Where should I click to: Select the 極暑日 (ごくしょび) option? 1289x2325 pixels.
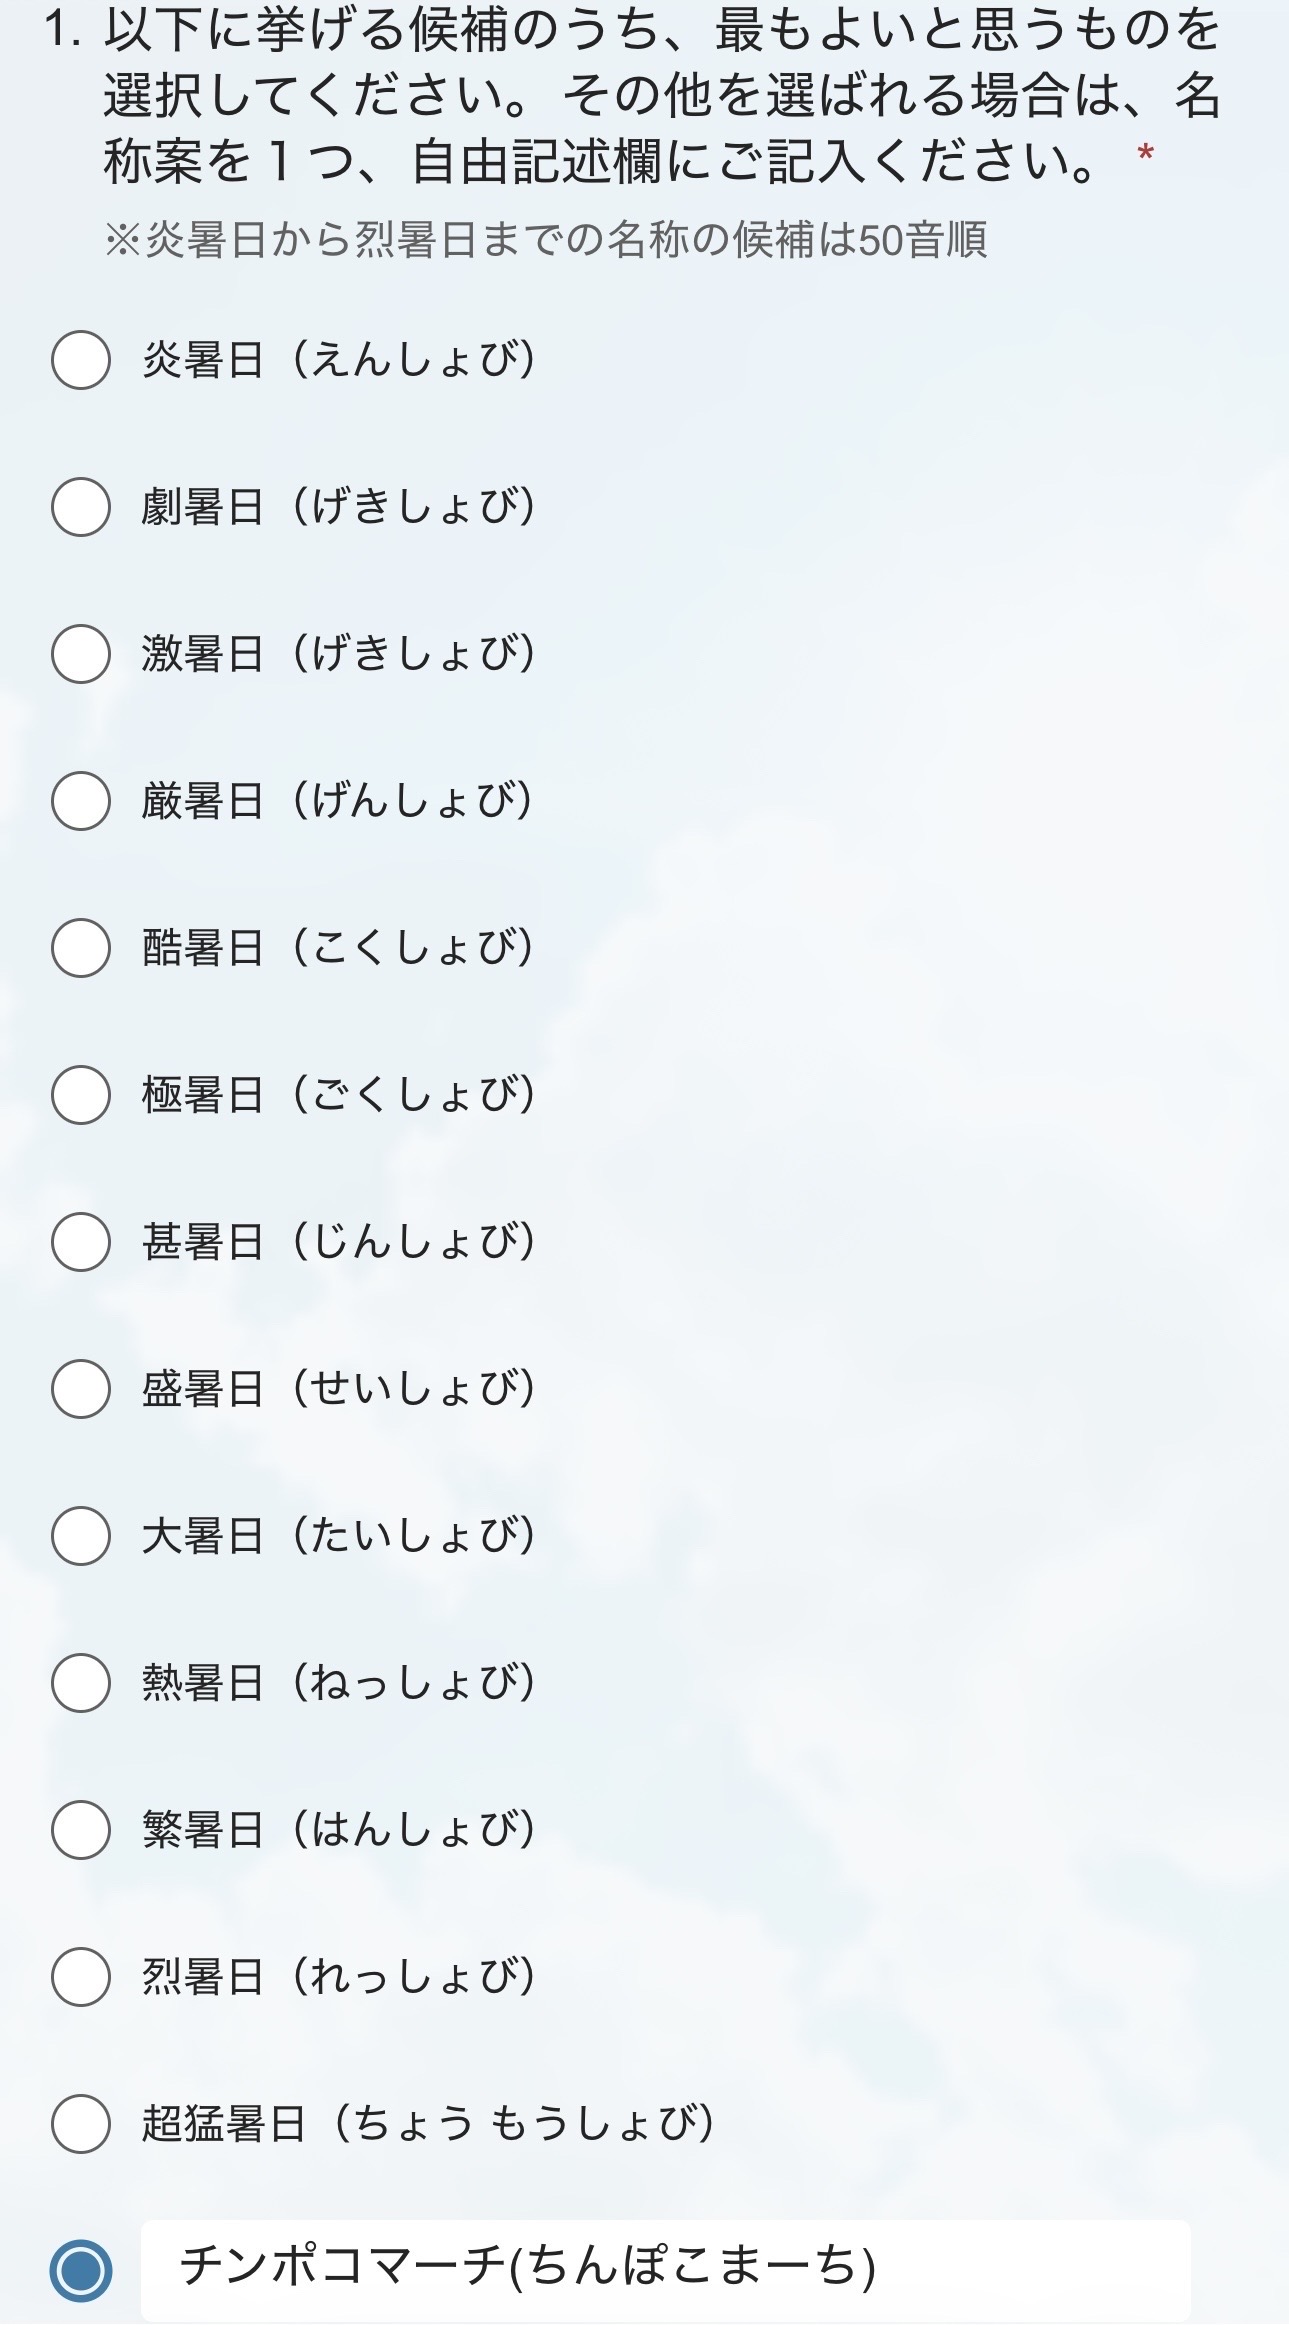pyautogui.click(x=81, y=1095)
